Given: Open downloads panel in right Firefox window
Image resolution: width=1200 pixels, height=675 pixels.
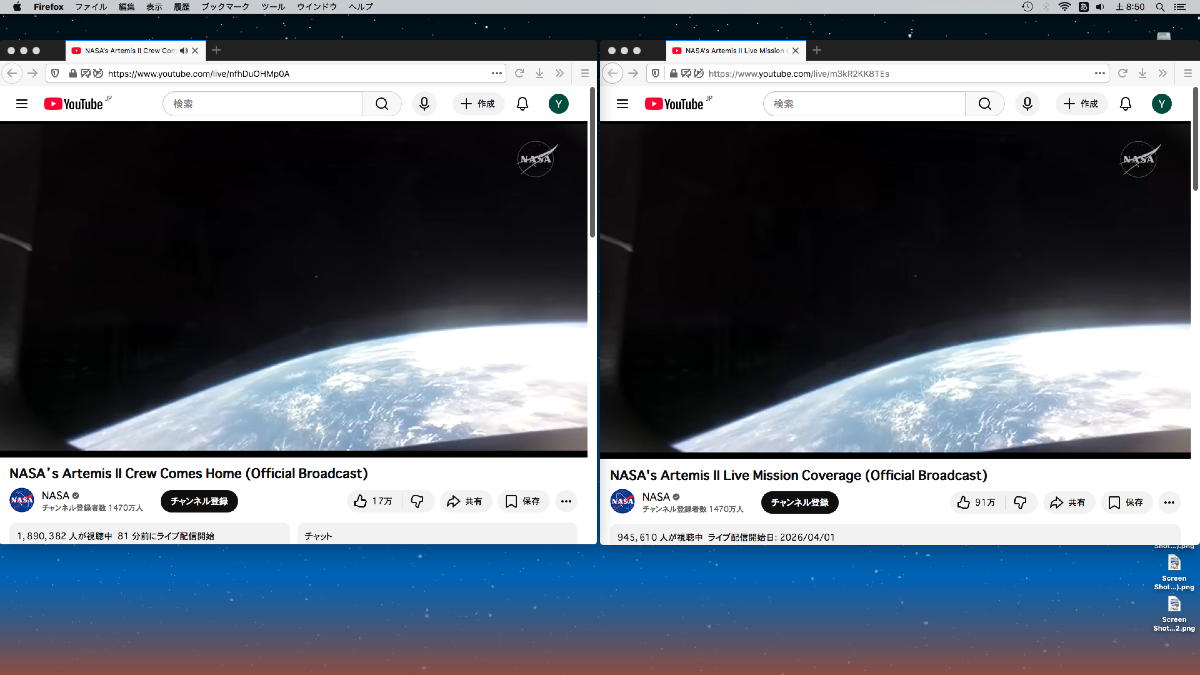Looking at the screenshot, I should pyautogui.click(x=1141, y=73).
